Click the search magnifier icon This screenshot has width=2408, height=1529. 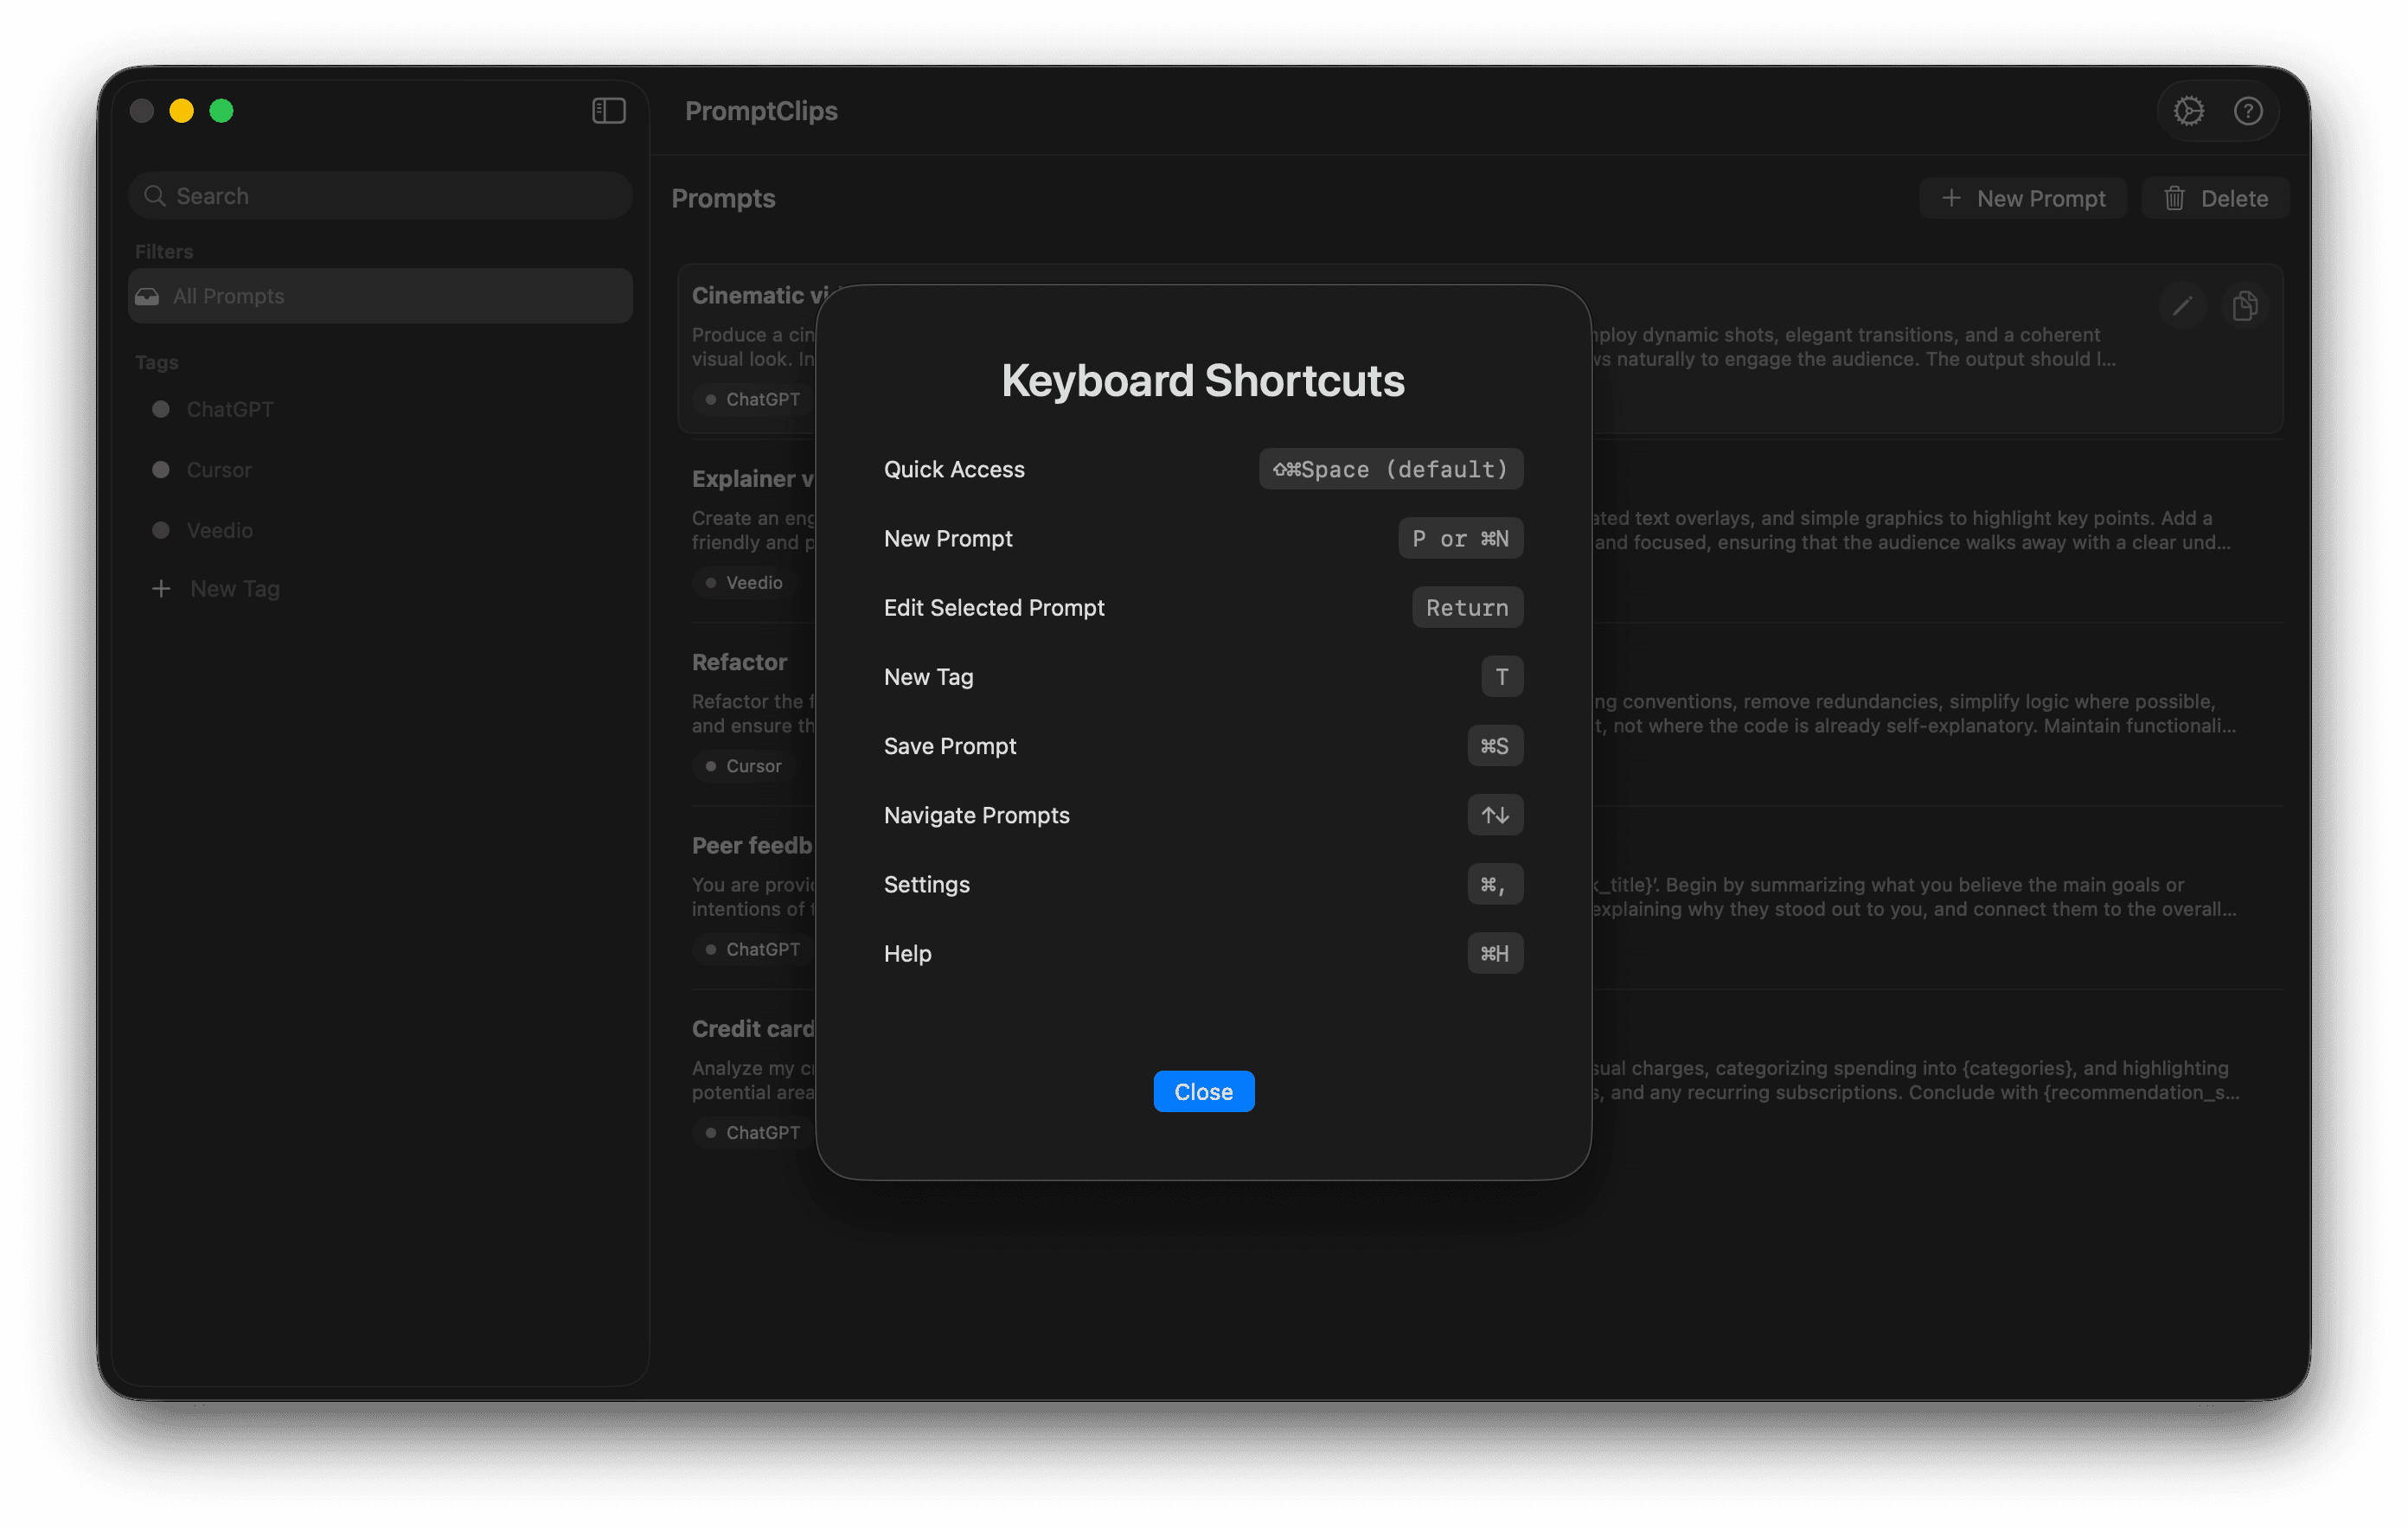pyautogui.click(x=155, y=196)
